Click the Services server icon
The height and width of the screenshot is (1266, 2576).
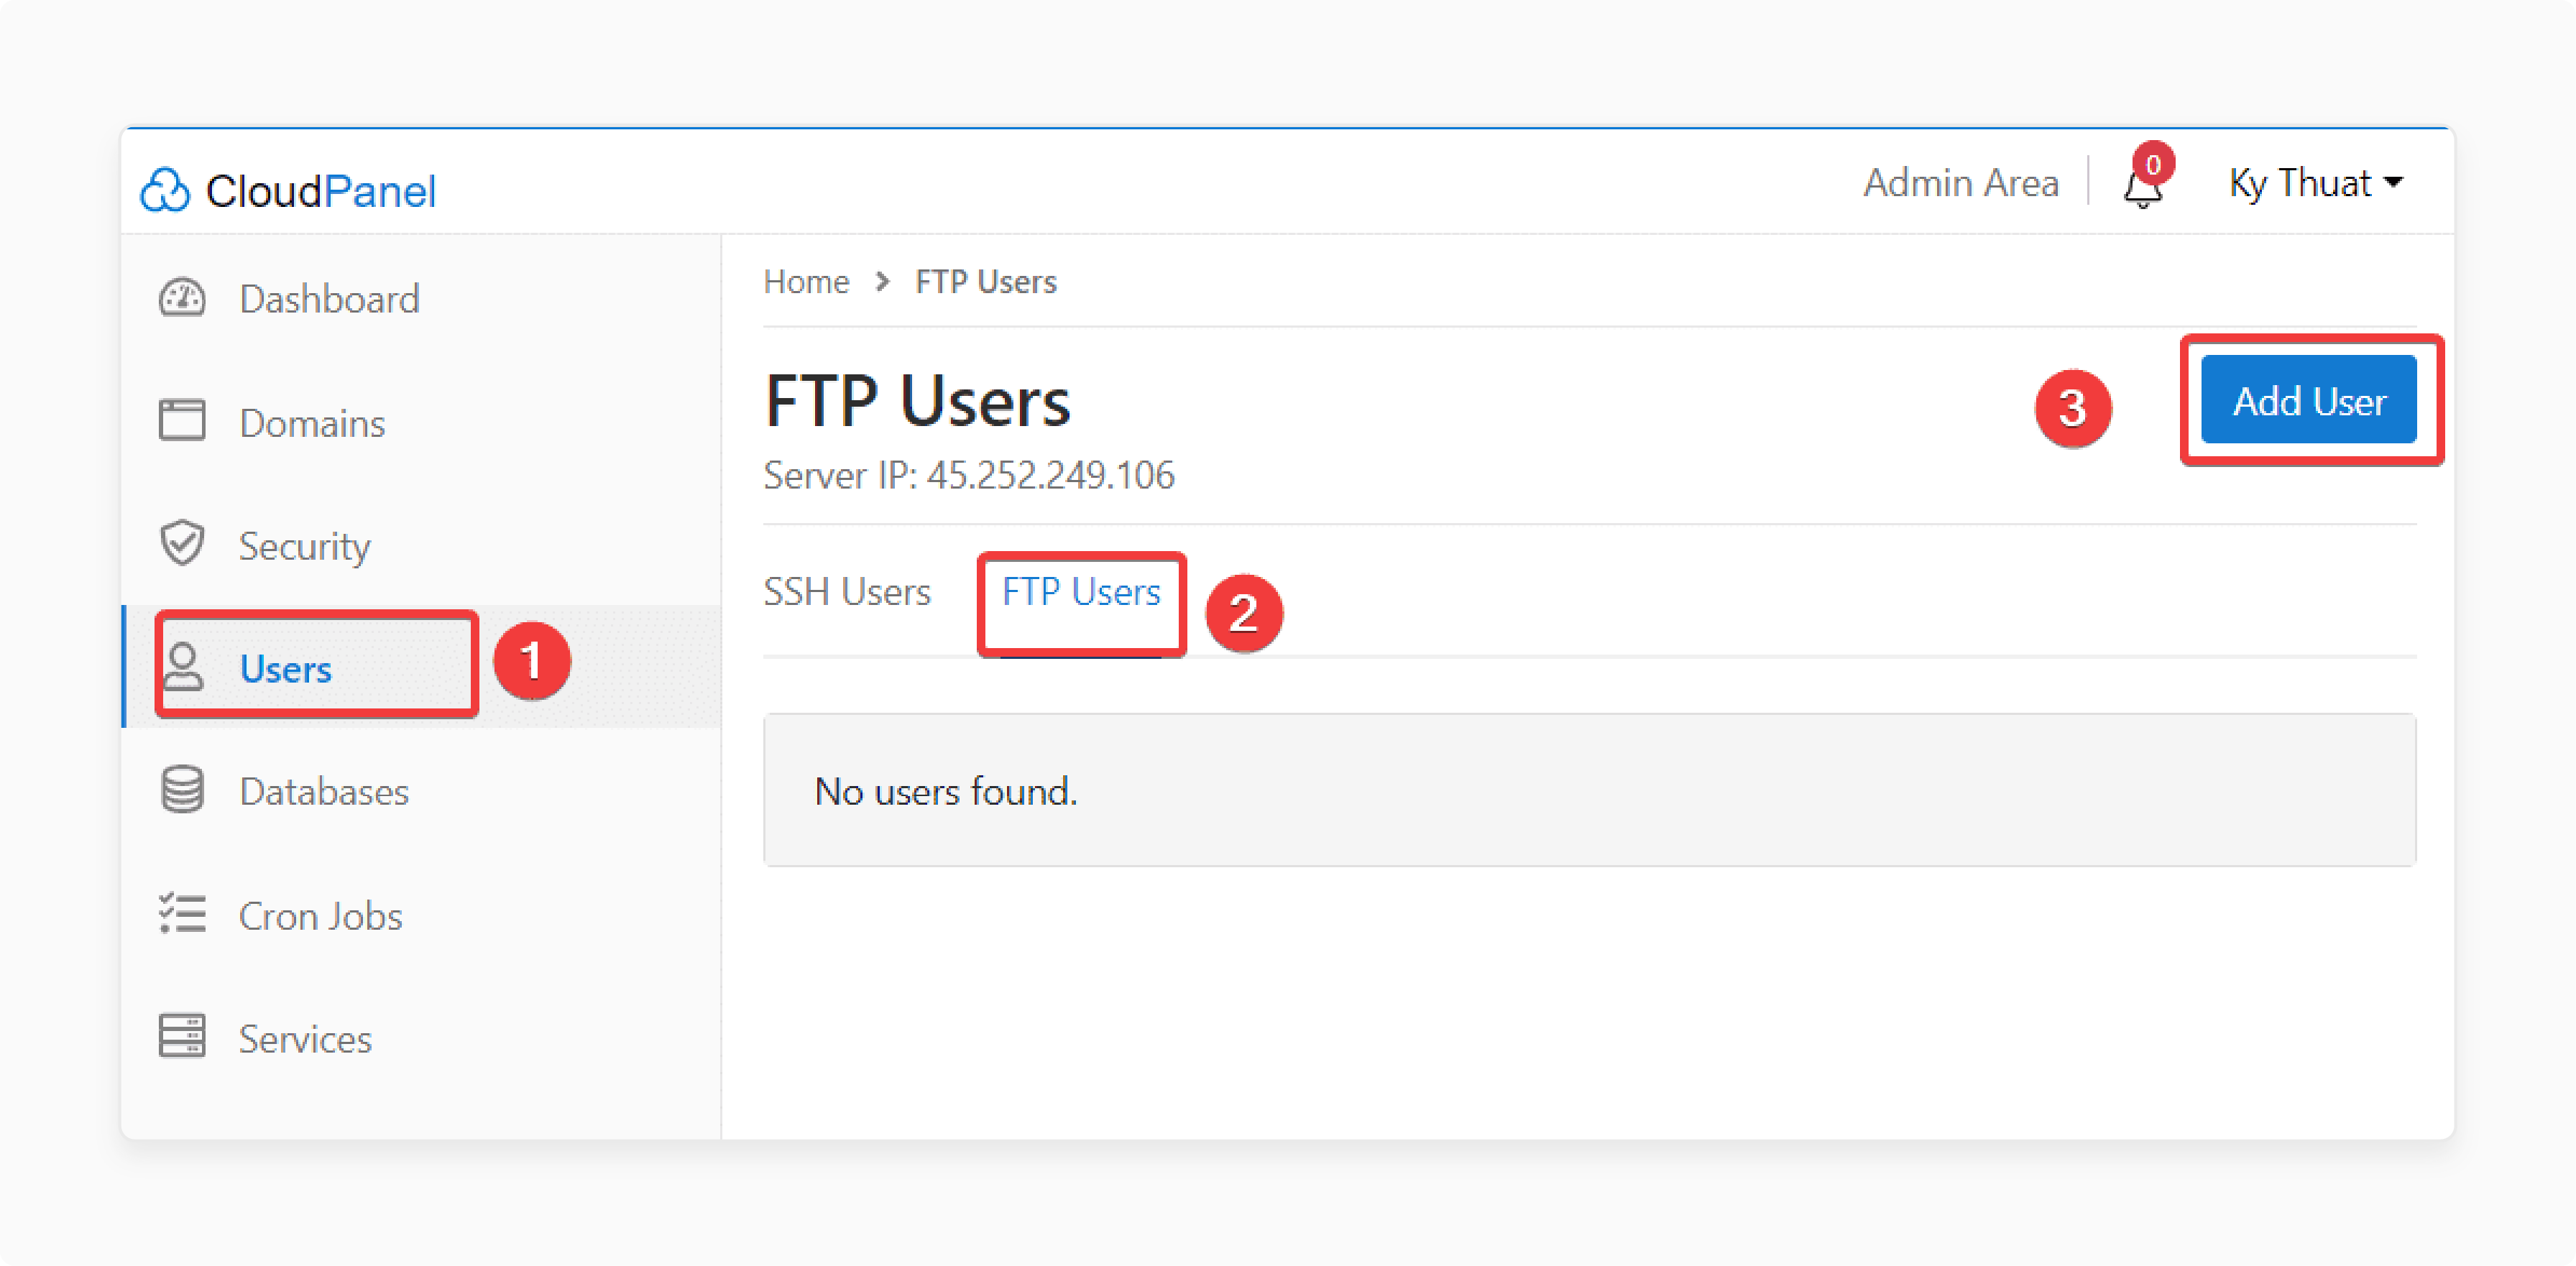pyautogui.click(x=182, y=1037)
